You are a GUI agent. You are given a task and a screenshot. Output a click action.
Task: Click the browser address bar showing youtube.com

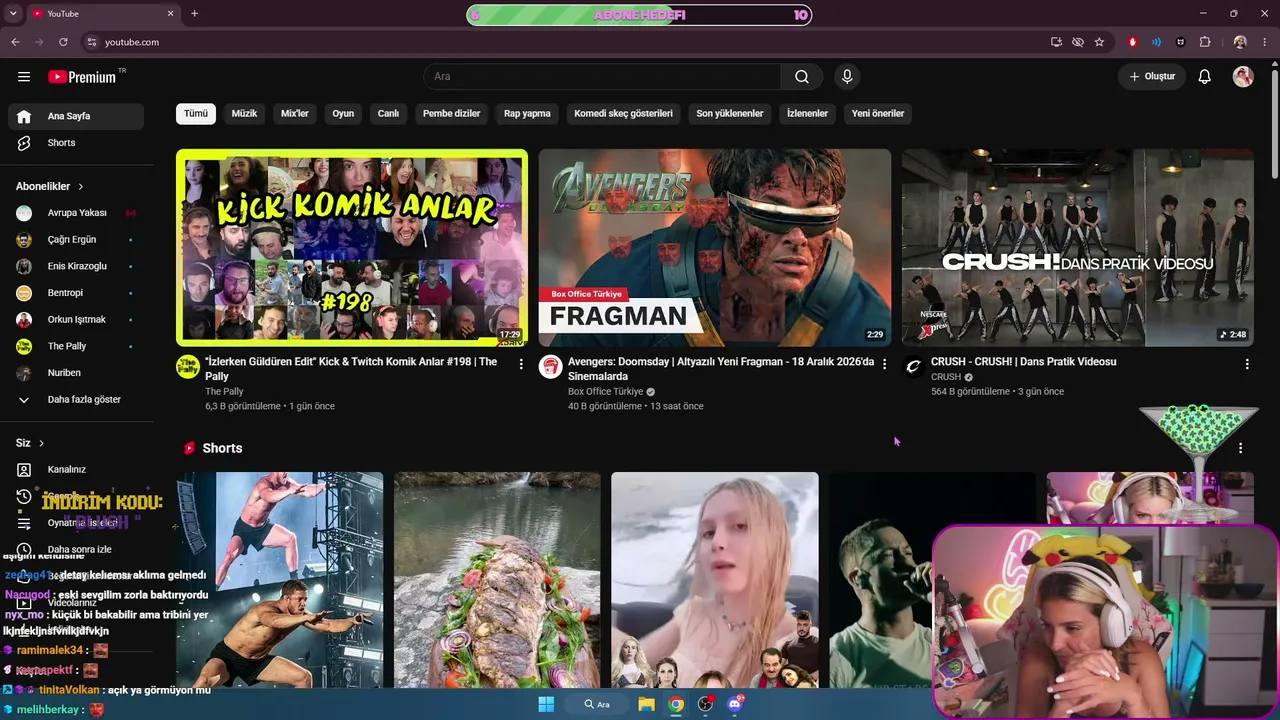560,42
